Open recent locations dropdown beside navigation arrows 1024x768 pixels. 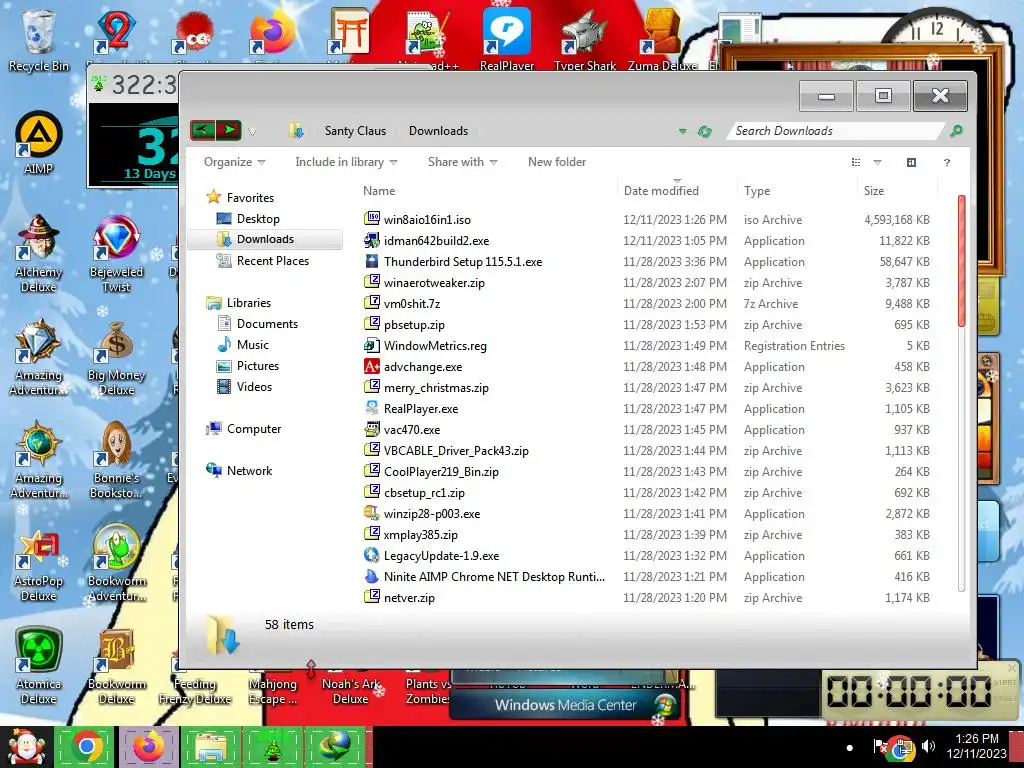point(252,132)
